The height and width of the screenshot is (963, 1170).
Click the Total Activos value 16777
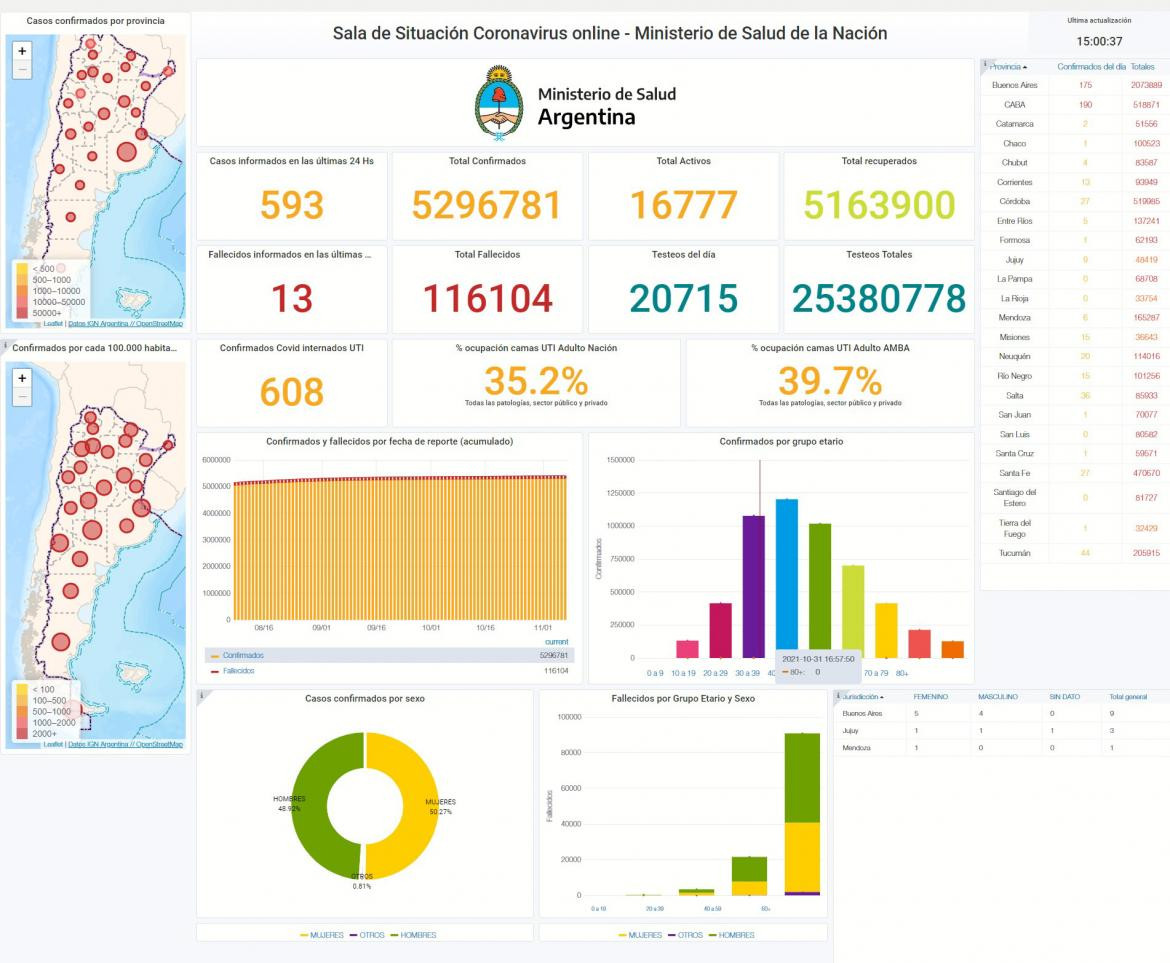tap(683, 205)
